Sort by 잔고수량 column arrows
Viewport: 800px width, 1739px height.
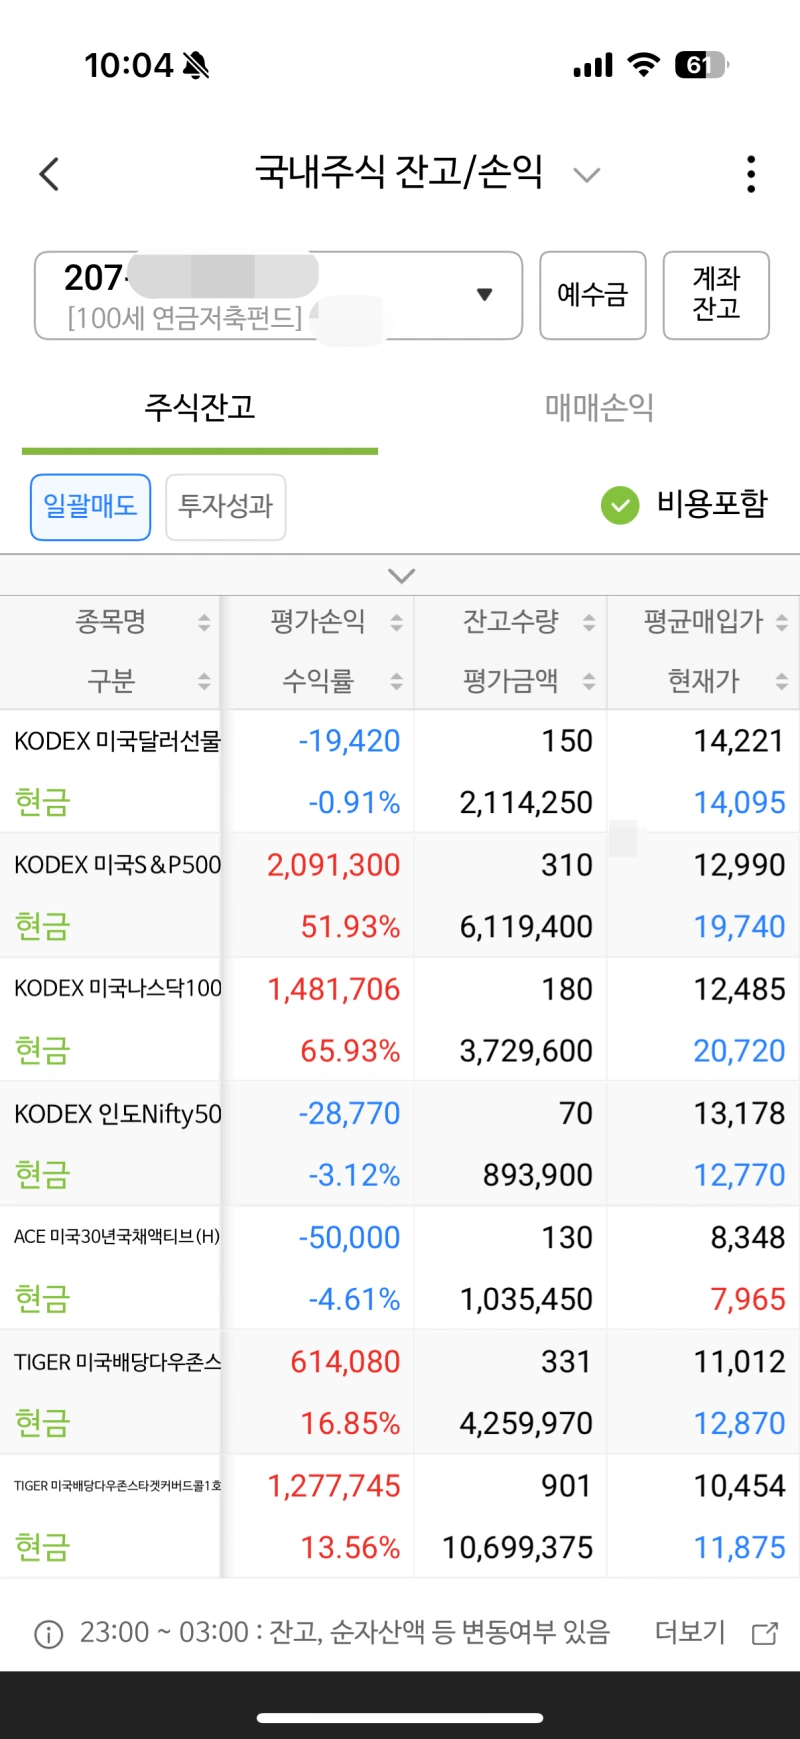[589, 623]
